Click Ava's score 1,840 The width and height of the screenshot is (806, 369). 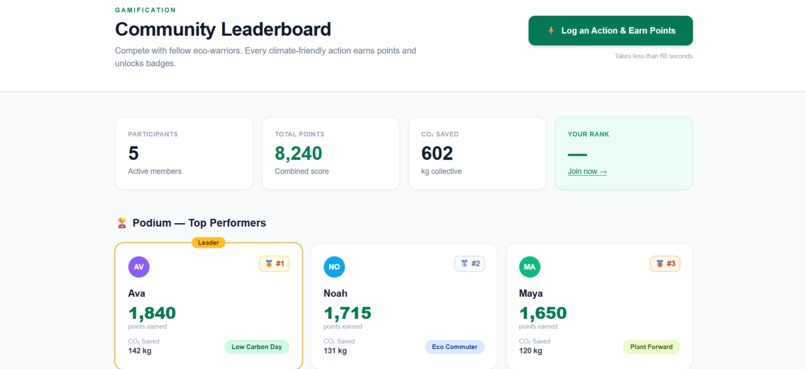pyautogui.click(x=152, y=313)
